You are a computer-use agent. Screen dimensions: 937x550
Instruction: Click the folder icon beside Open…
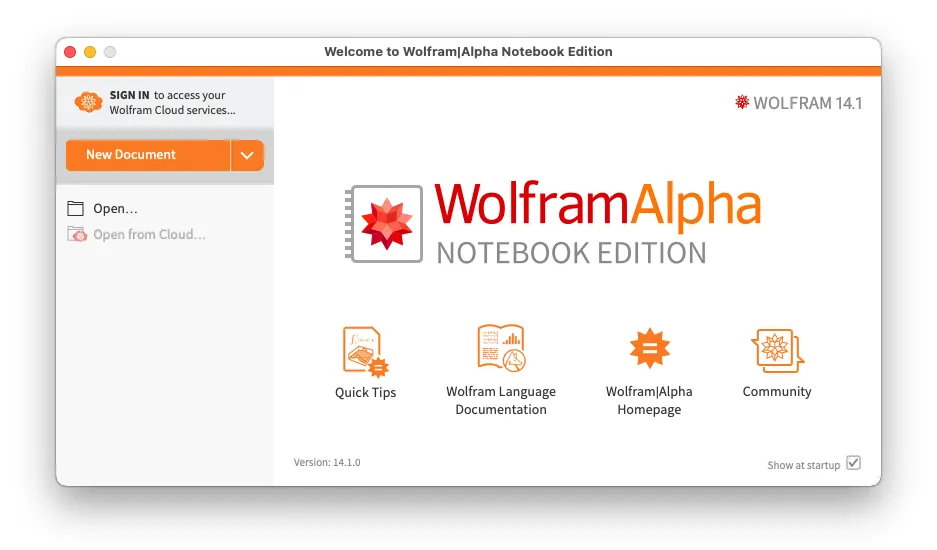click(75, 208)
